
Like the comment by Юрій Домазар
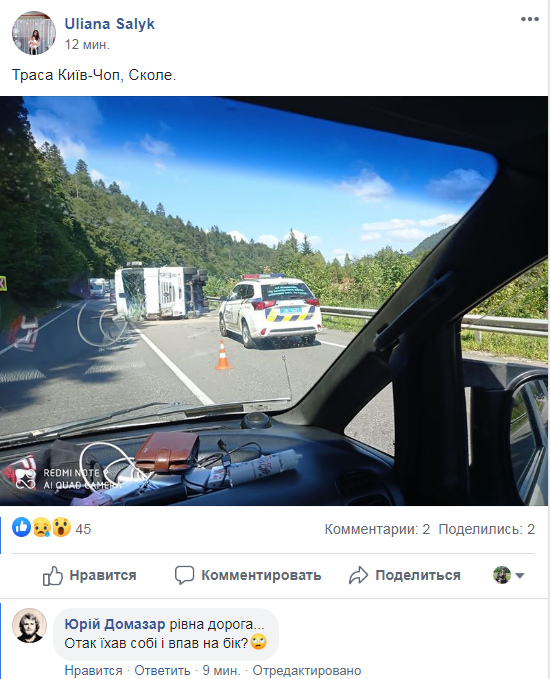pyautogui.click(x=94, y=670)
